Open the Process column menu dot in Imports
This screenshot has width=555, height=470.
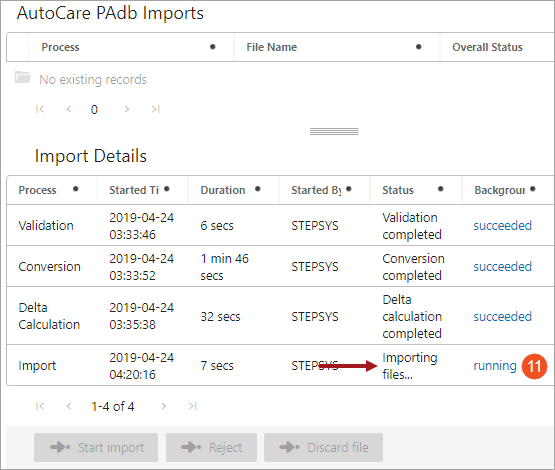tap(213, 47)
